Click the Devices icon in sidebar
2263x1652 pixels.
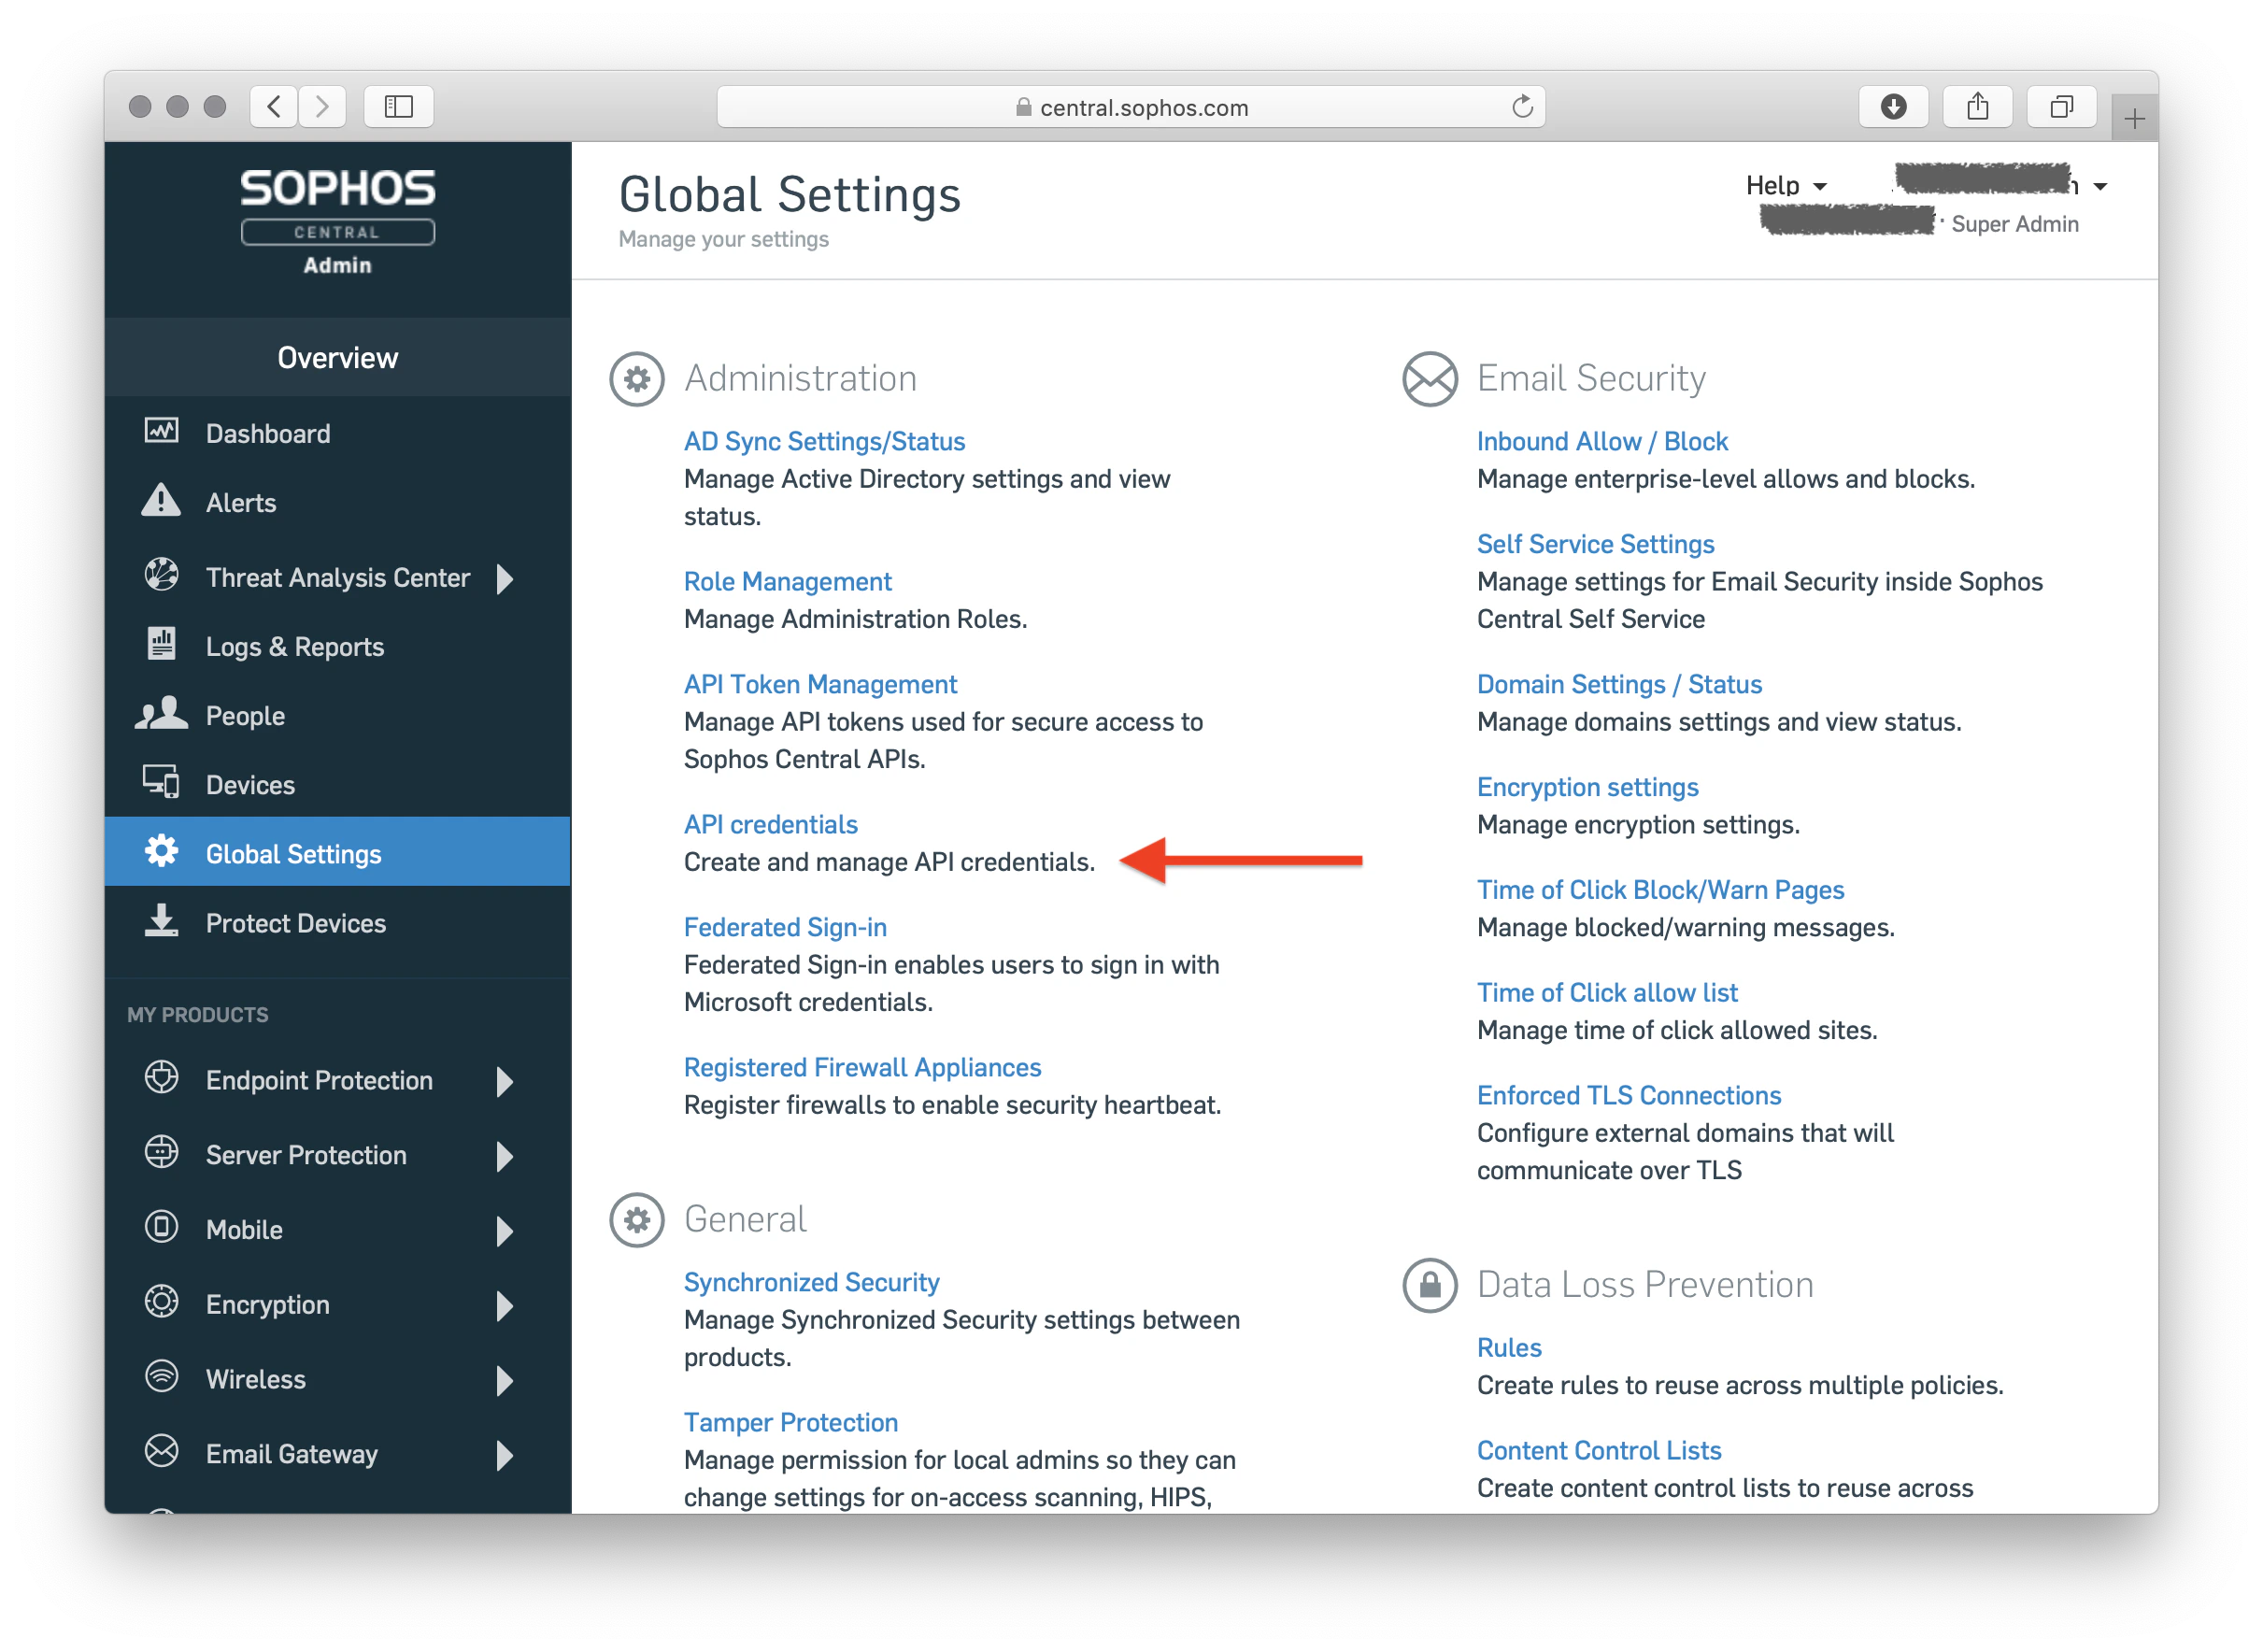(161, 782)
